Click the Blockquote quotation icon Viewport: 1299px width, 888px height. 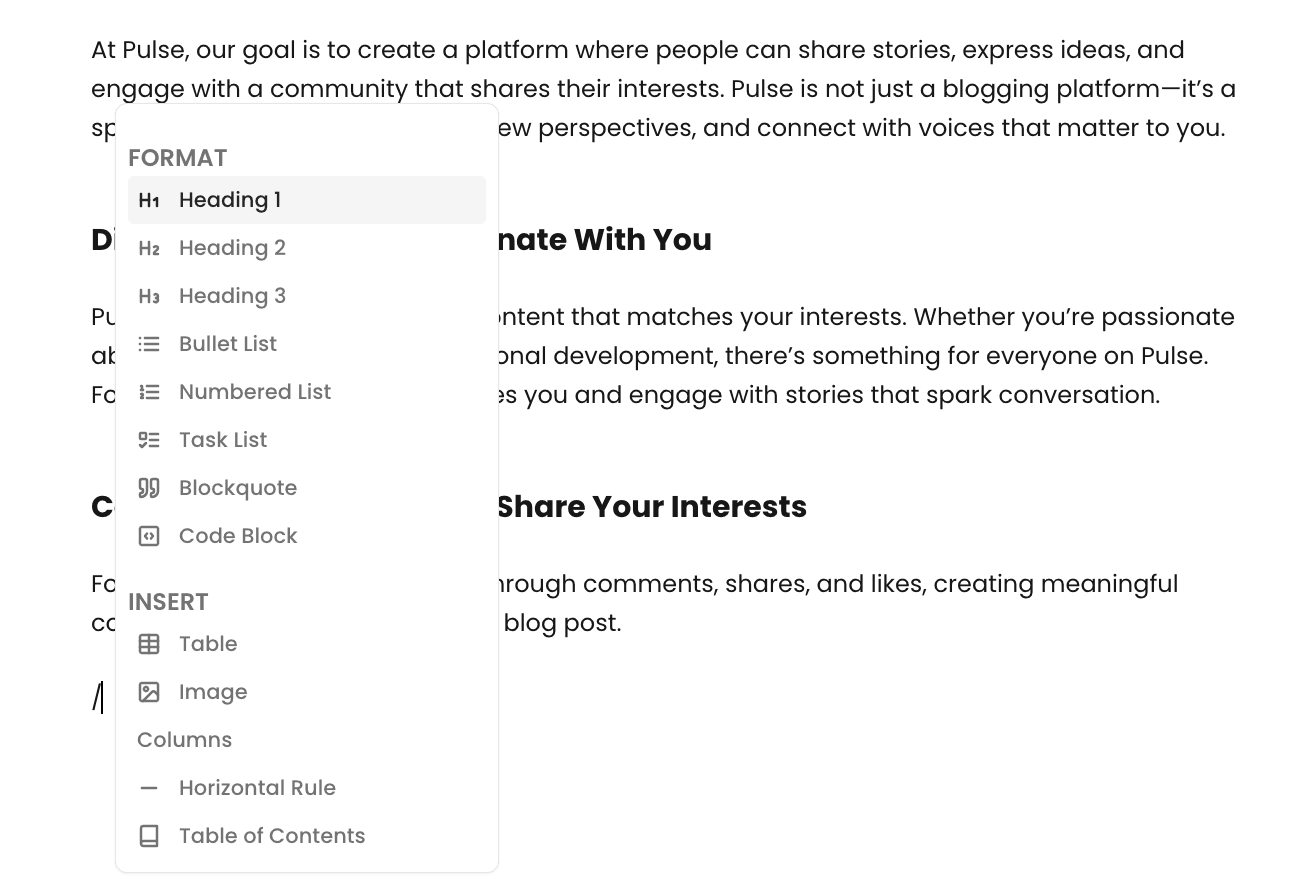coord(149,488)
